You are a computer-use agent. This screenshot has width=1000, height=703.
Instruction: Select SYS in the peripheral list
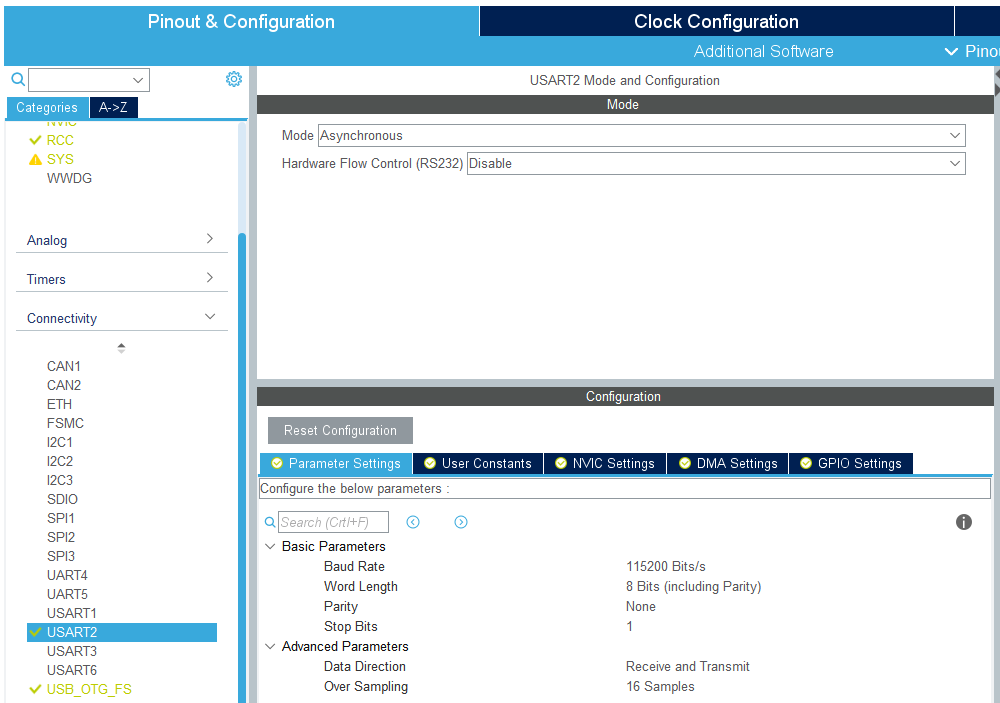tap(60, 159)
